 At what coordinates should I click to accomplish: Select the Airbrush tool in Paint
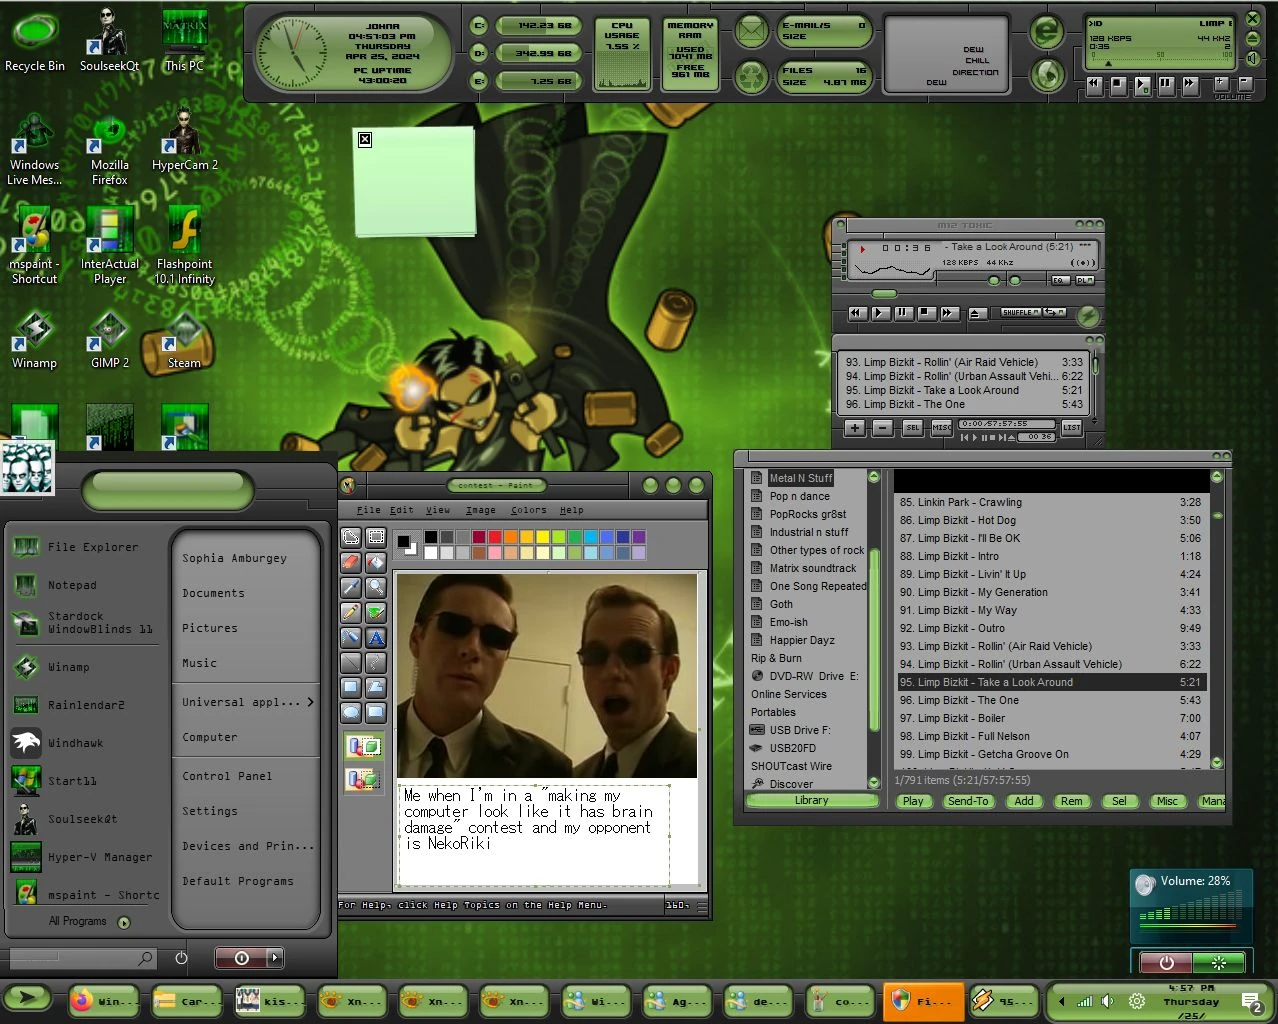click(x=351, y=638)
